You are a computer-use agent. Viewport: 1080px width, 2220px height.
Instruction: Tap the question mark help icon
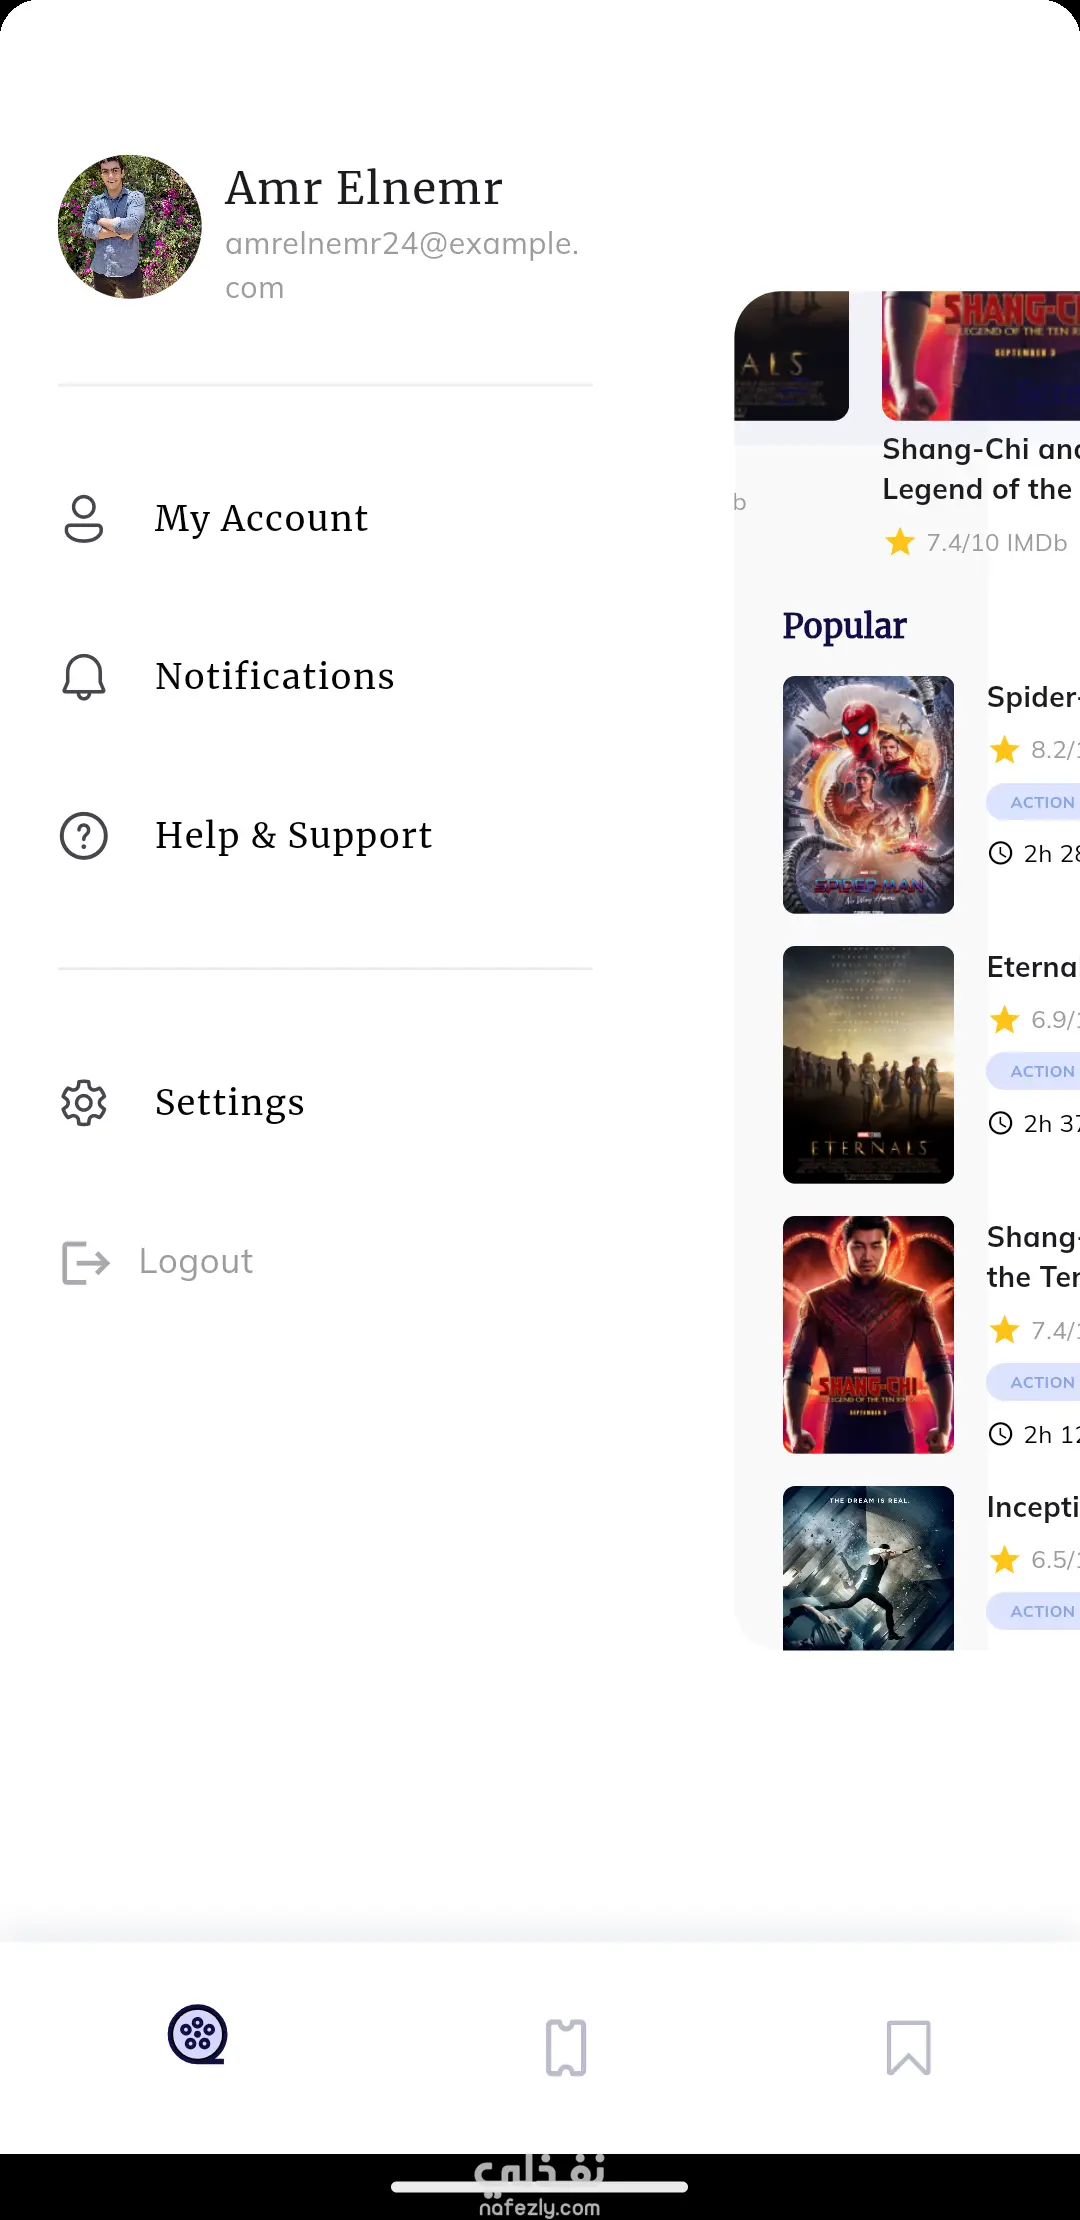click(84, 836)
